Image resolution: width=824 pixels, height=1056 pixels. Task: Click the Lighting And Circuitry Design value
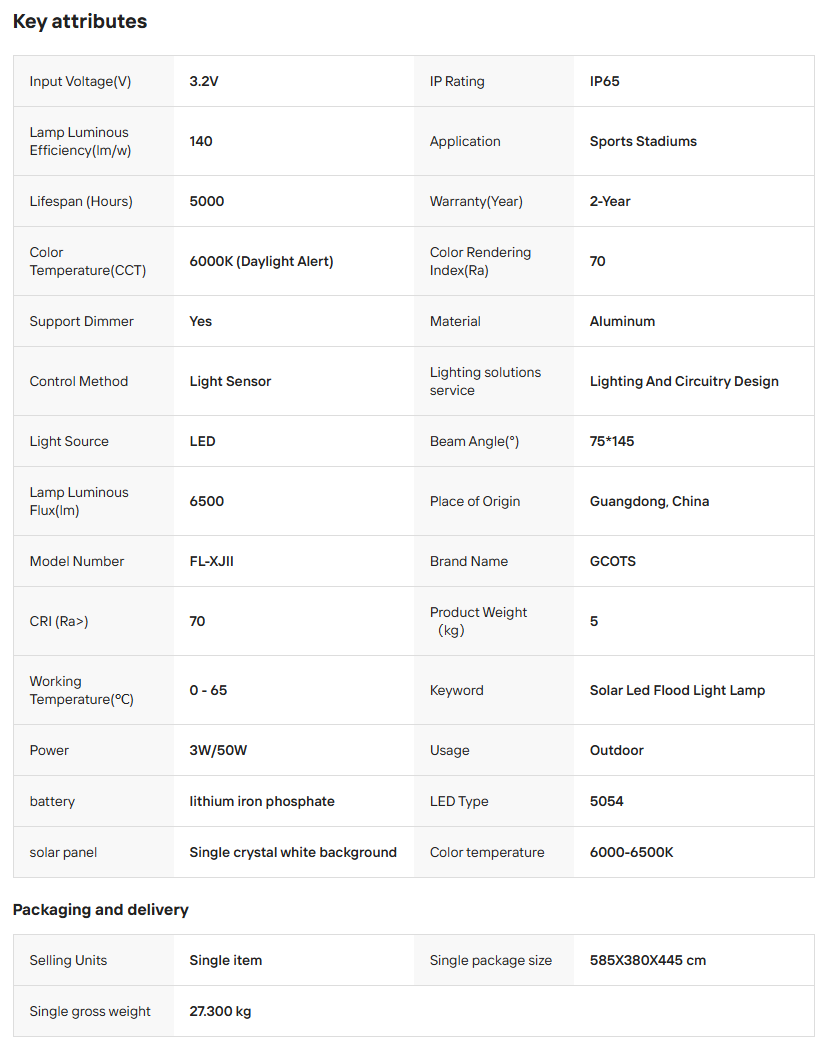[x=684, y=381]
